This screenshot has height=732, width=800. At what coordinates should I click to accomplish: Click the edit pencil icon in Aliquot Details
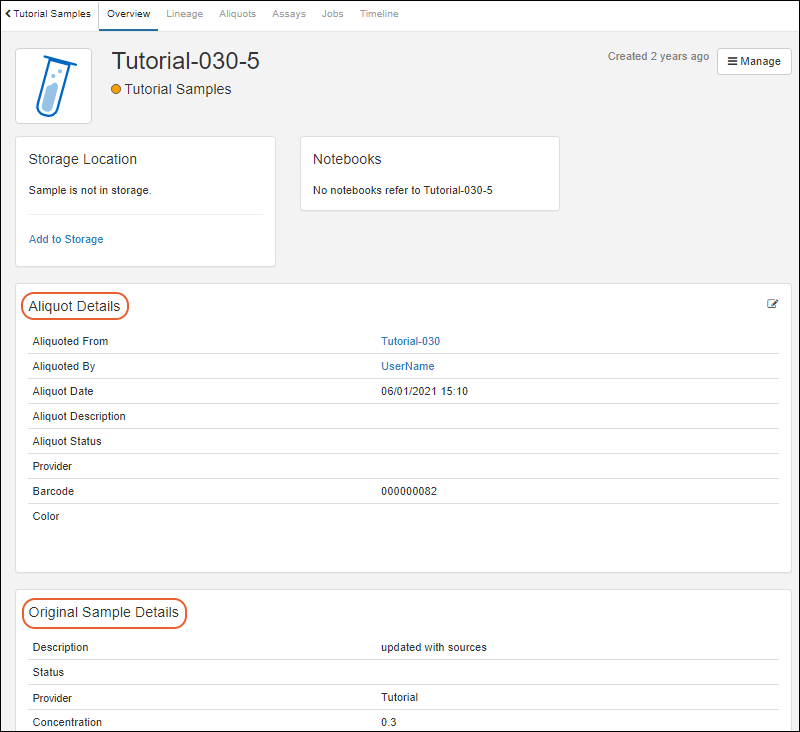pos(772,304)
